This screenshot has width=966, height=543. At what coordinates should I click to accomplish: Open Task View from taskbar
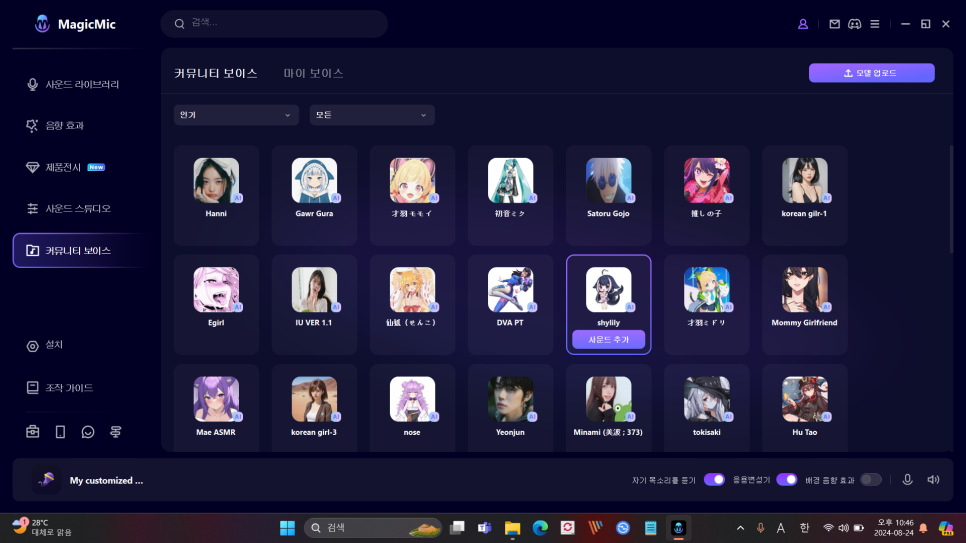pos(457,528)
